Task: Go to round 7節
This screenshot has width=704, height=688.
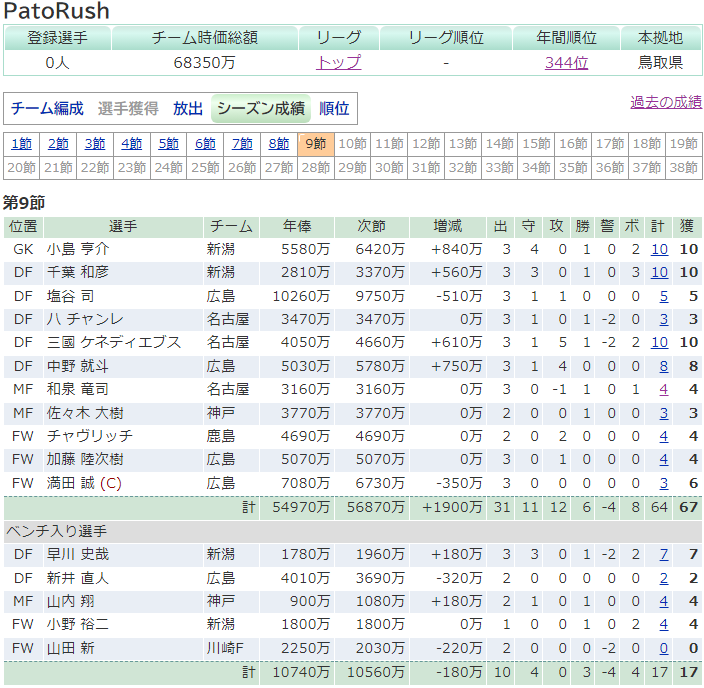Action: click(242, 144)
